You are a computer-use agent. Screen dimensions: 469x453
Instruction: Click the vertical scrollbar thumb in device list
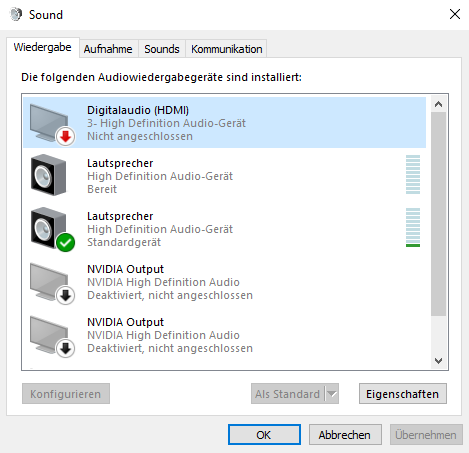coord(439,214)
